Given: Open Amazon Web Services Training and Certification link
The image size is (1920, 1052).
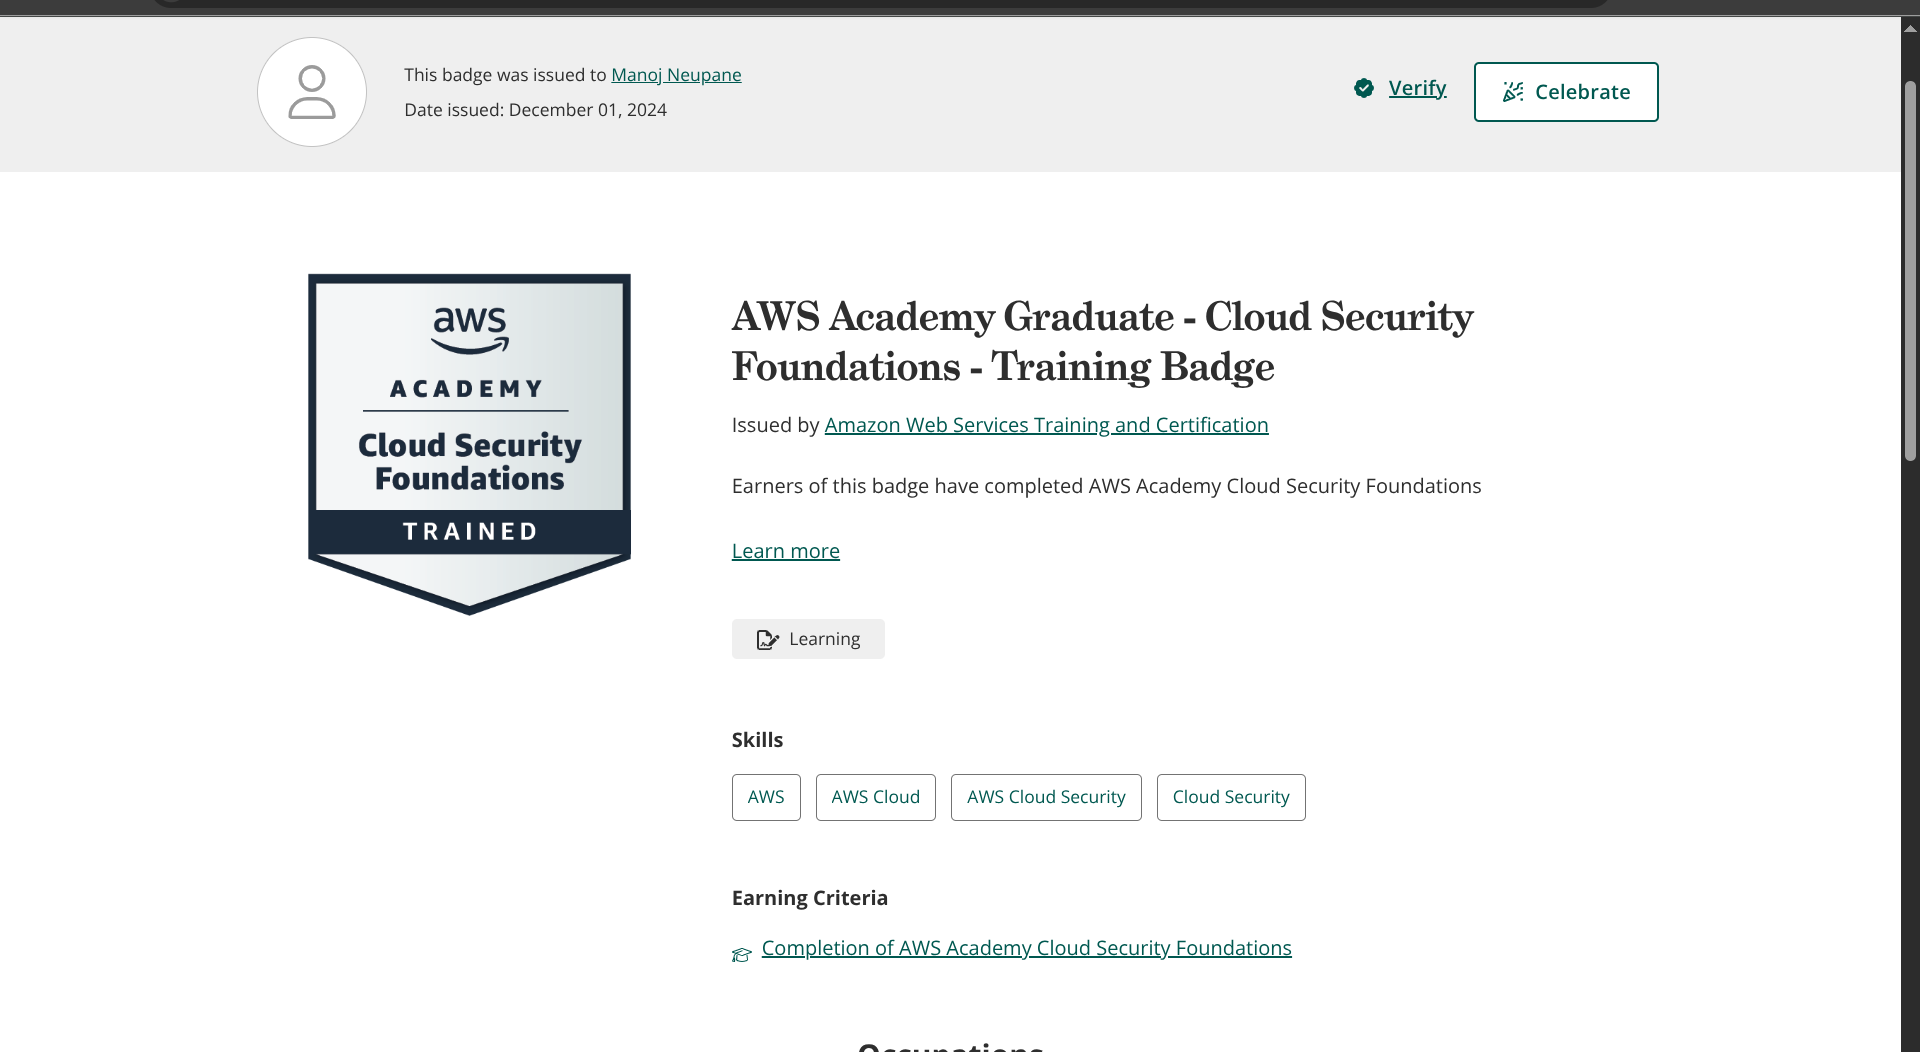Looking at the screenshot, I should point(1046,425).
